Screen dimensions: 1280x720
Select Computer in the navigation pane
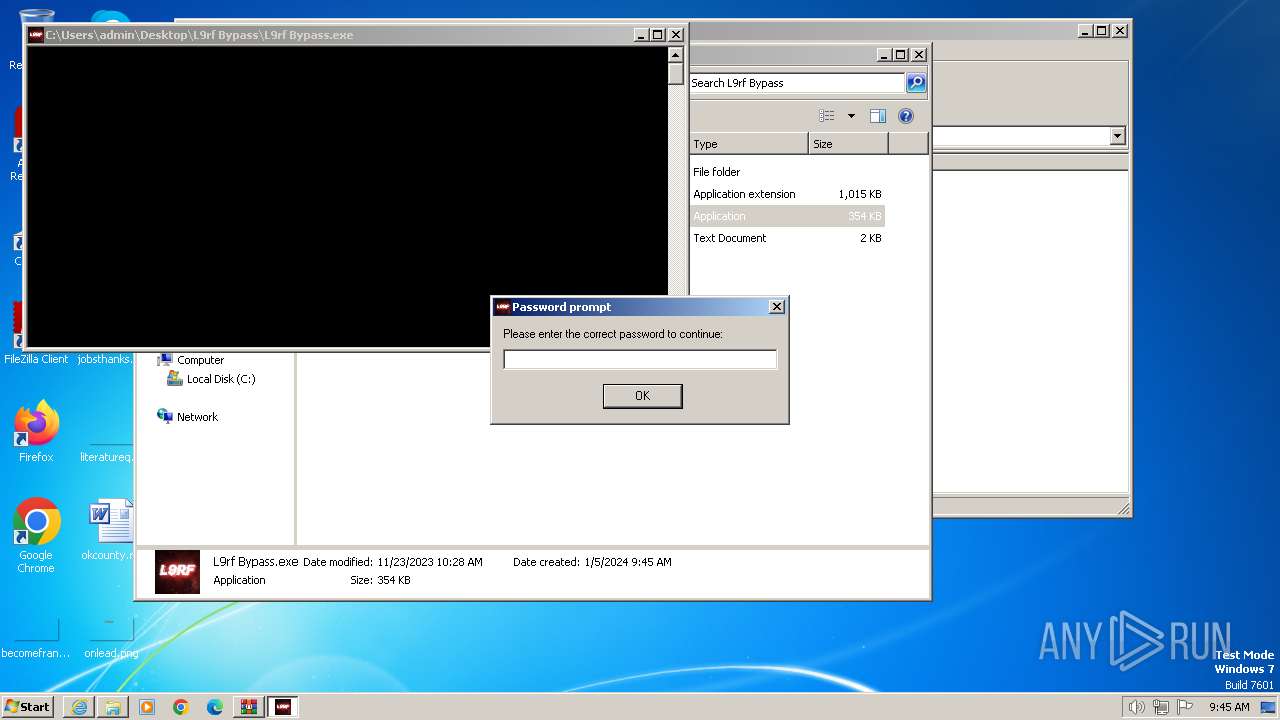point(200,360)
